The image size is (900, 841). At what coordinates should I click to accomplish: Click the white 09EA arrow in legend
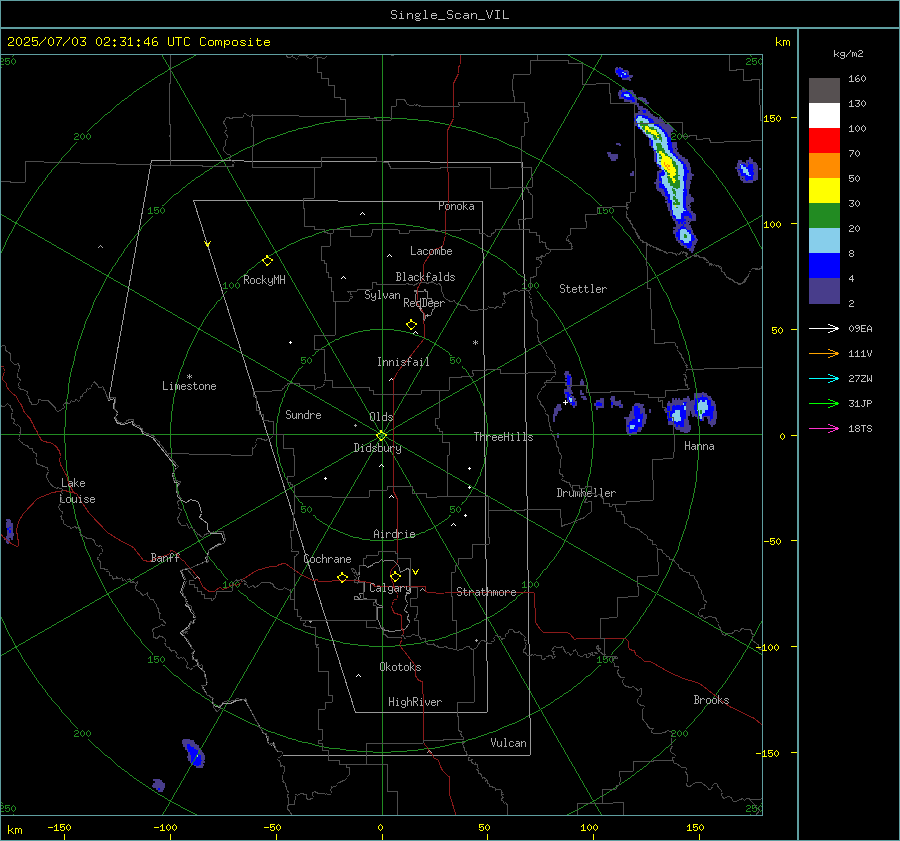click(x=824, y=328)
